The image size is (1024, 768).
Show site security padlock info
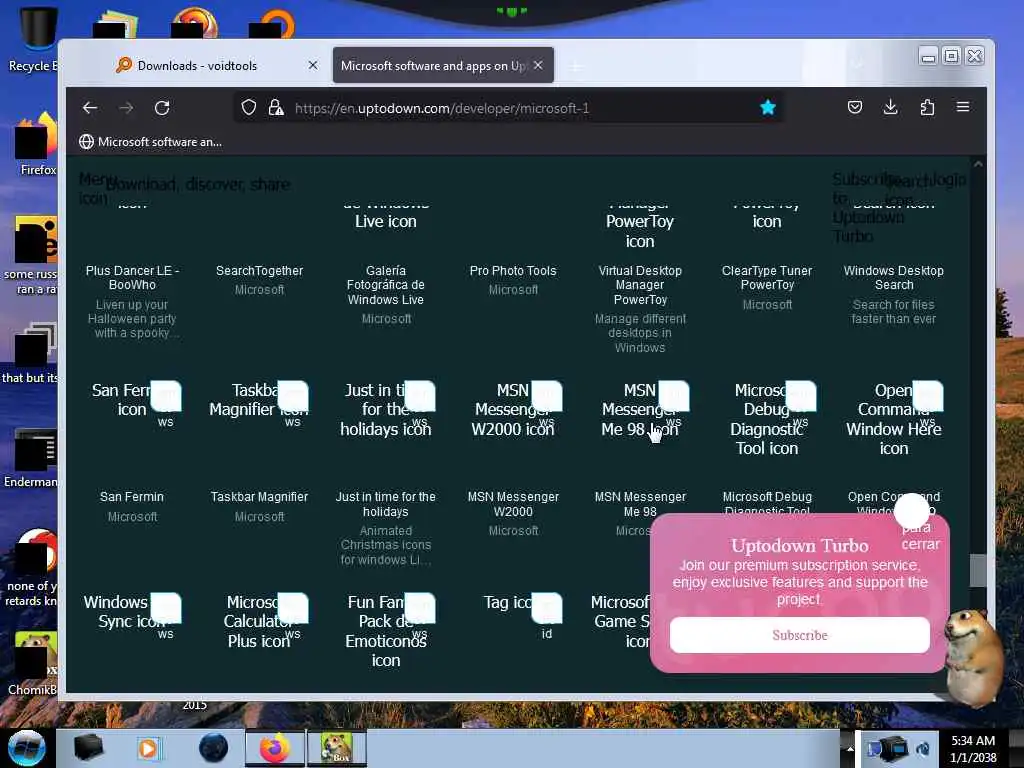point(276,107)
